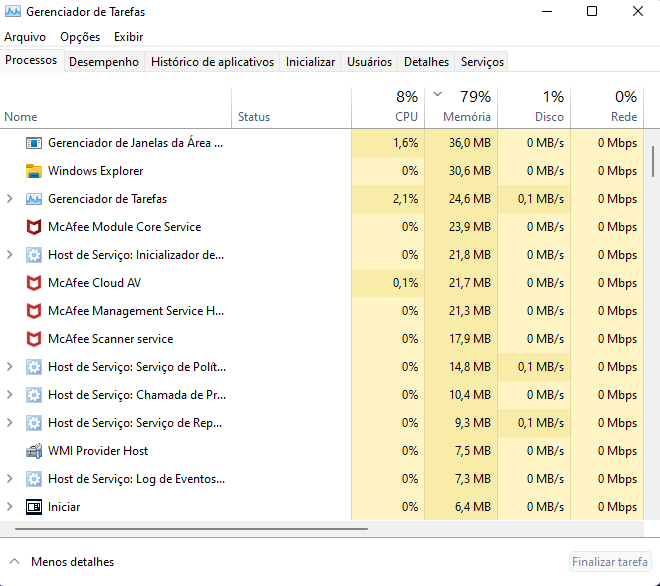Click the Serviço de Rep... gear icon

[34, 423]
